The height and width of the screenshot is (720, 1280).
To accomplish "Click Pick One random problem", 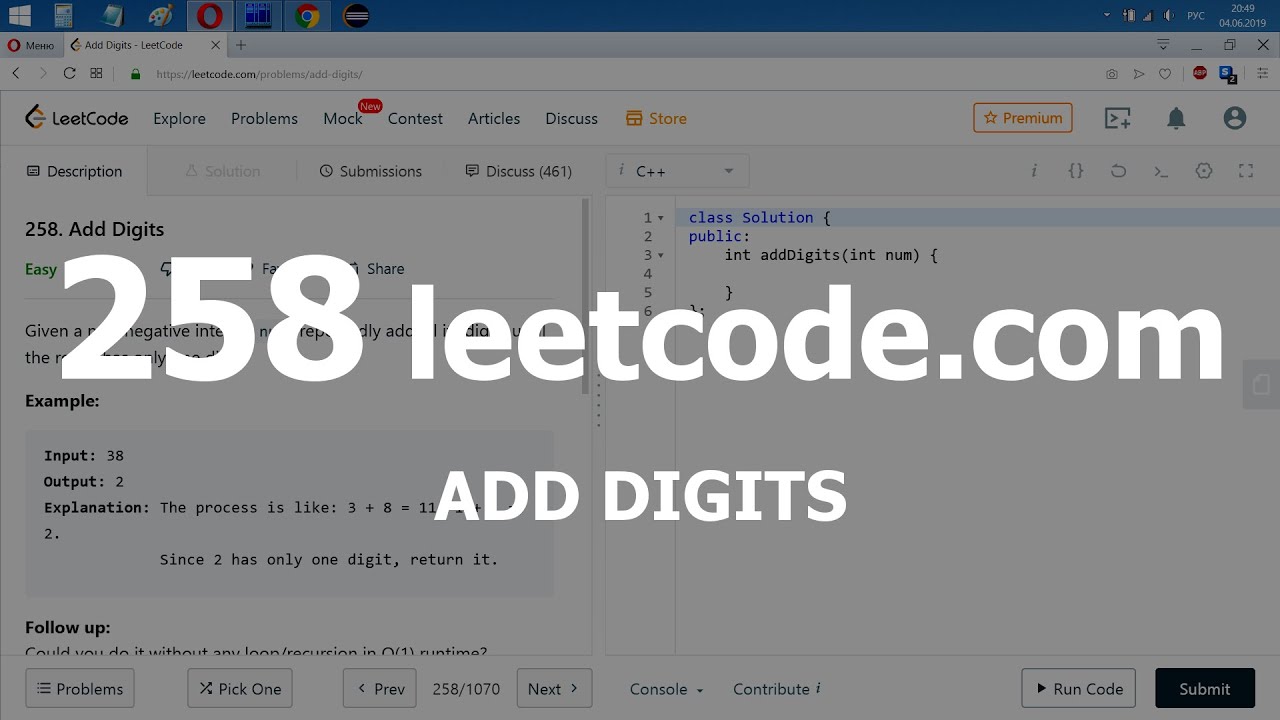I will pyautogui.click(x=240, y=689).
